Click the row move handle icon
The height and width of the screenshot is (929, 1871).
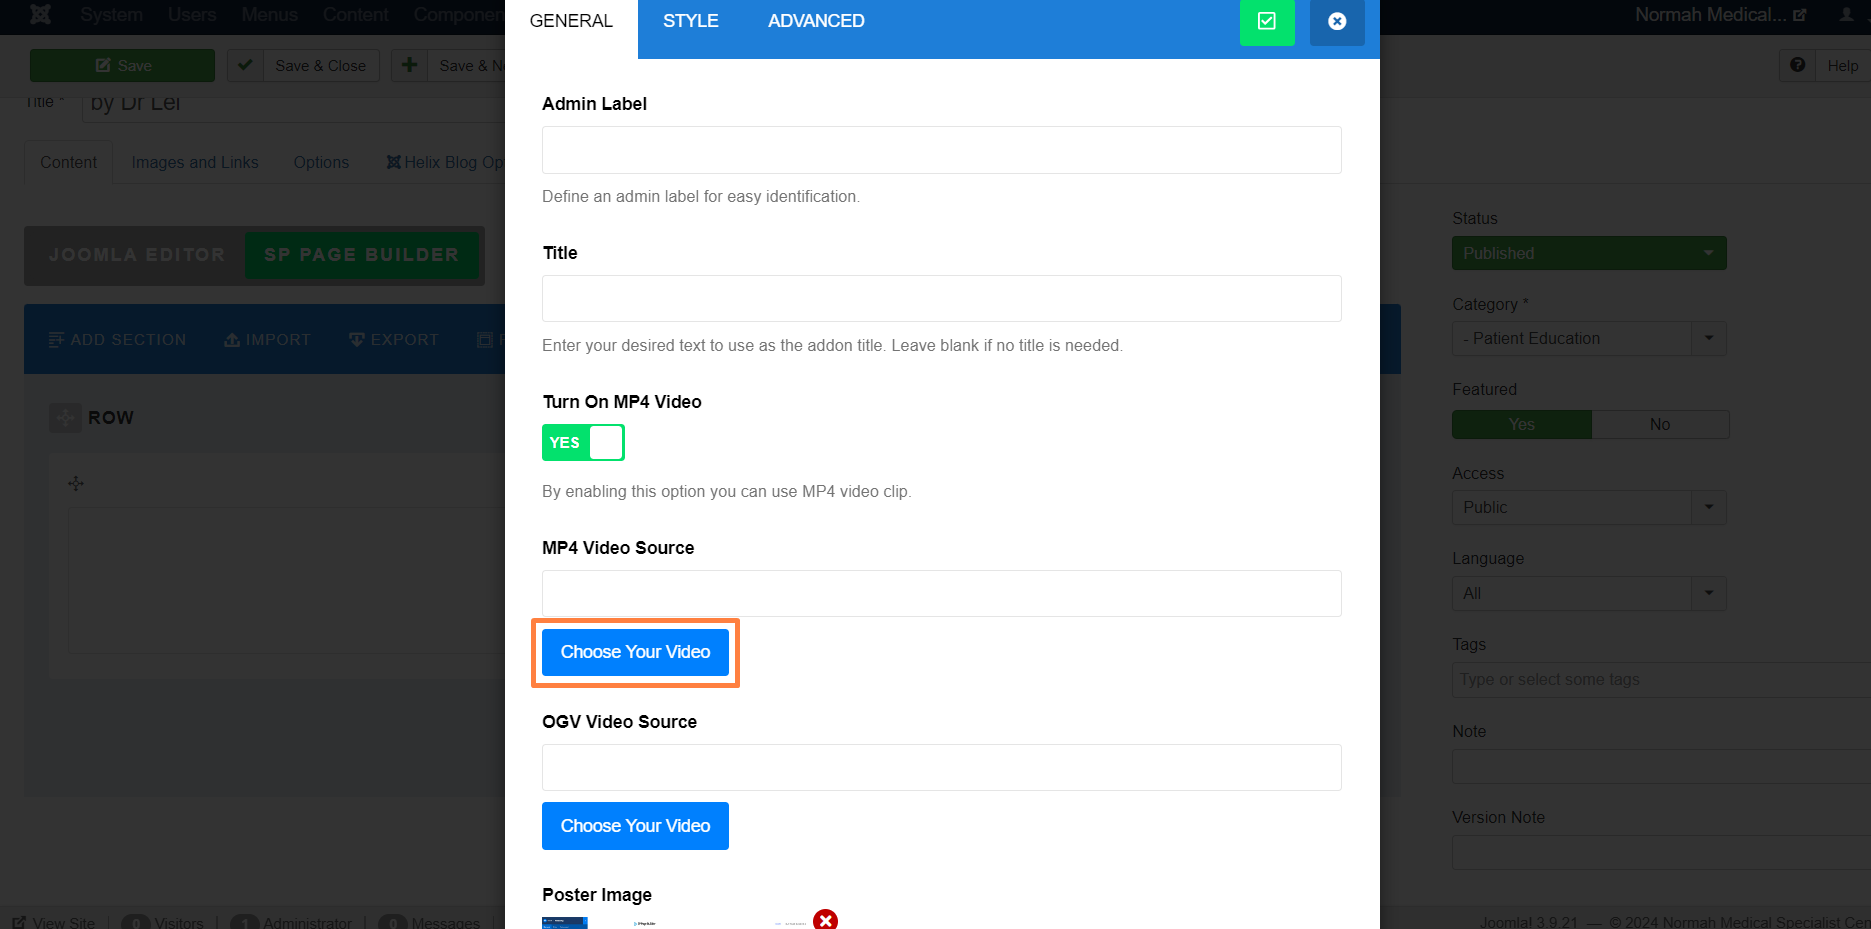click(65, 418)
